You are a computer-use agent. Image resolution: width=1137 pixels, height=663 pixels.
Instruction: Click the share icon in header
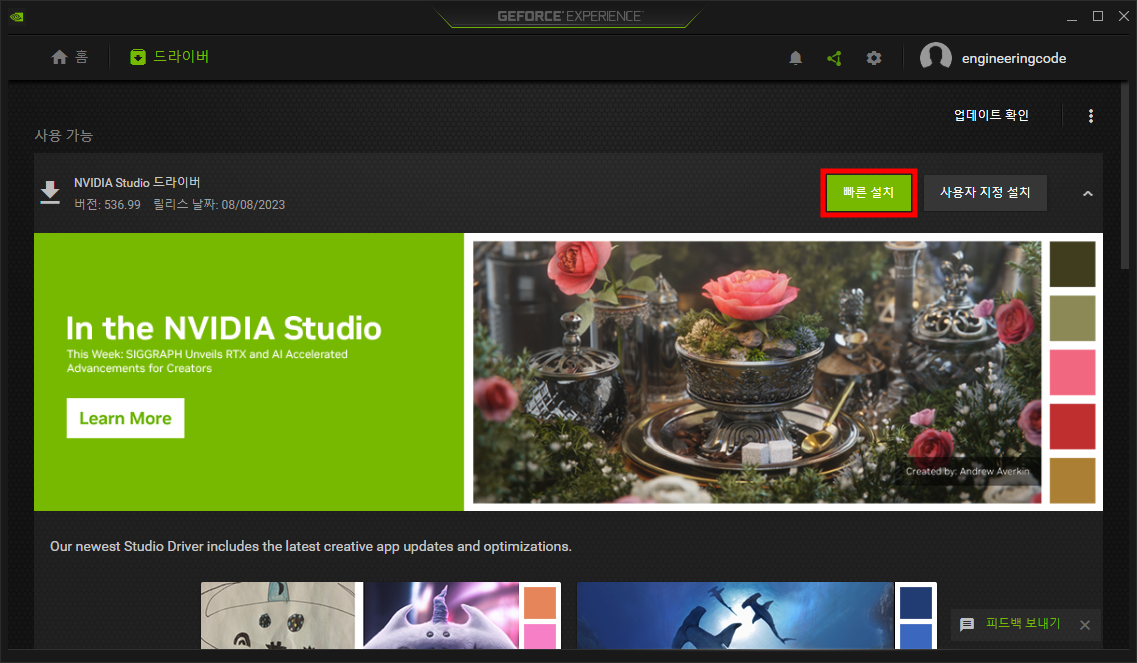tap(835, 58)
